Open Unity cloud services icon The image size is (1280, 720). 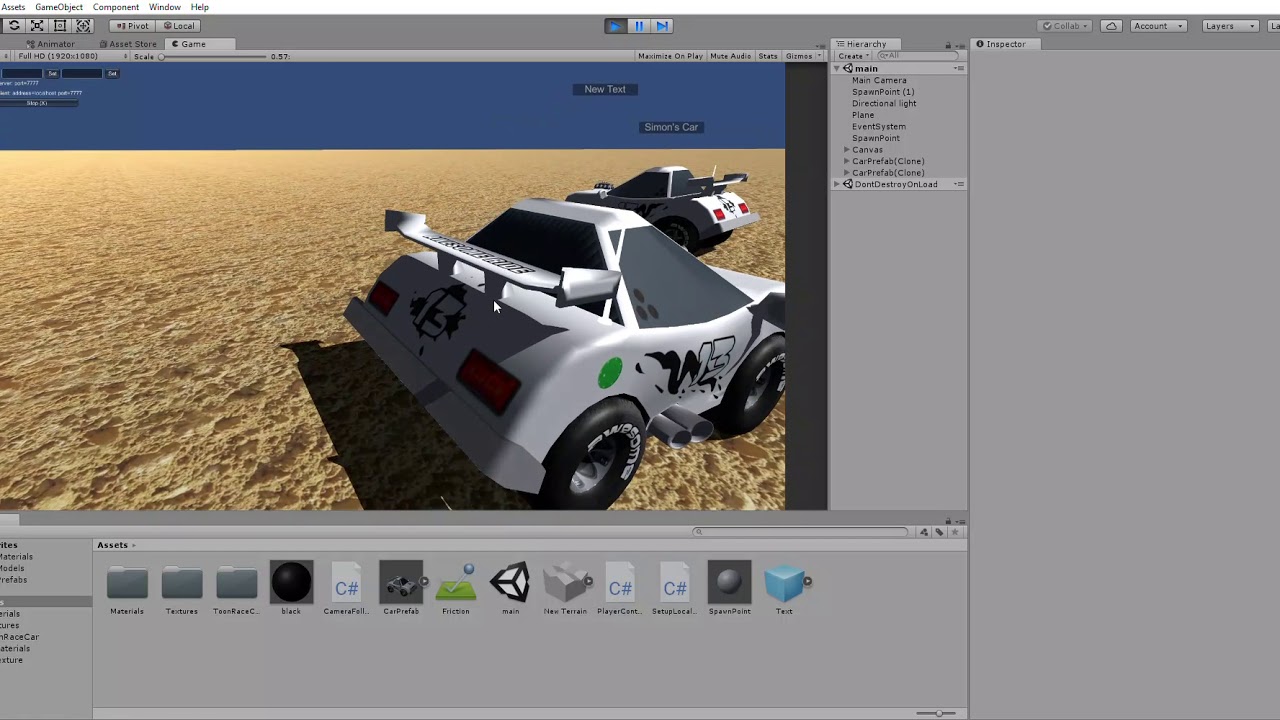(x=1111, y=26)
